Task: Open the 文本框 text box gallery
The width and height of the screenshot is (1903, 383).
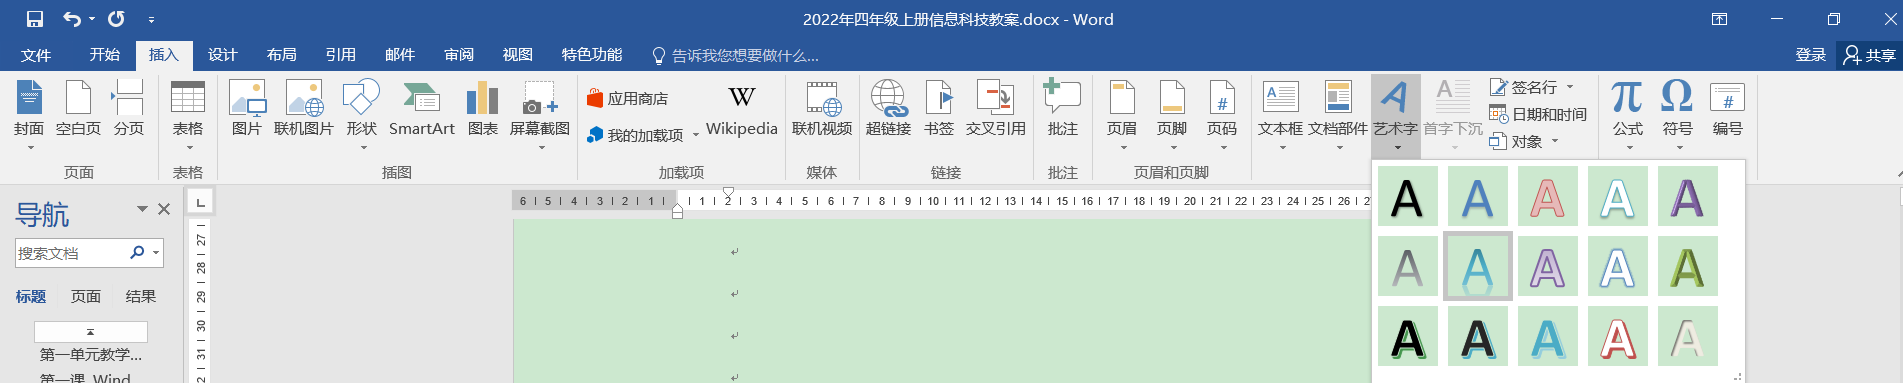Action: click(1281, 115)
